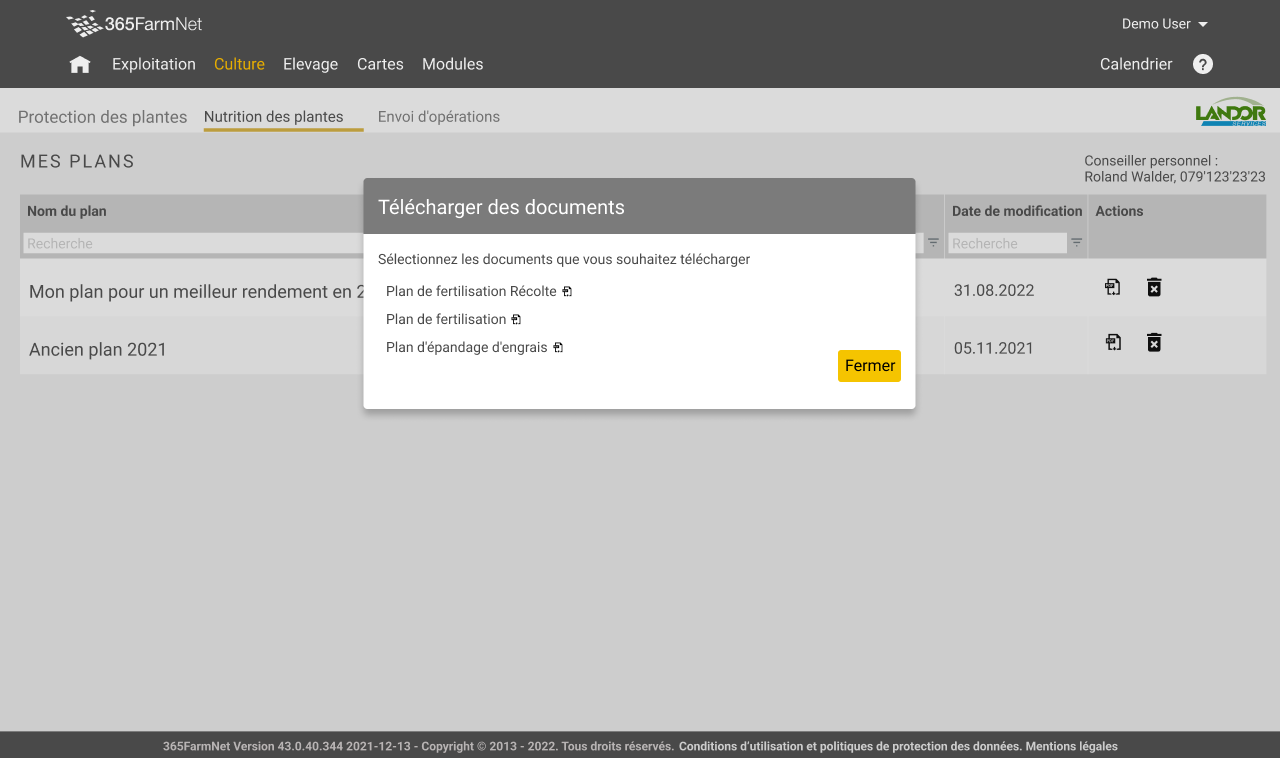Open the help question mark icon

click(1203, 64)
